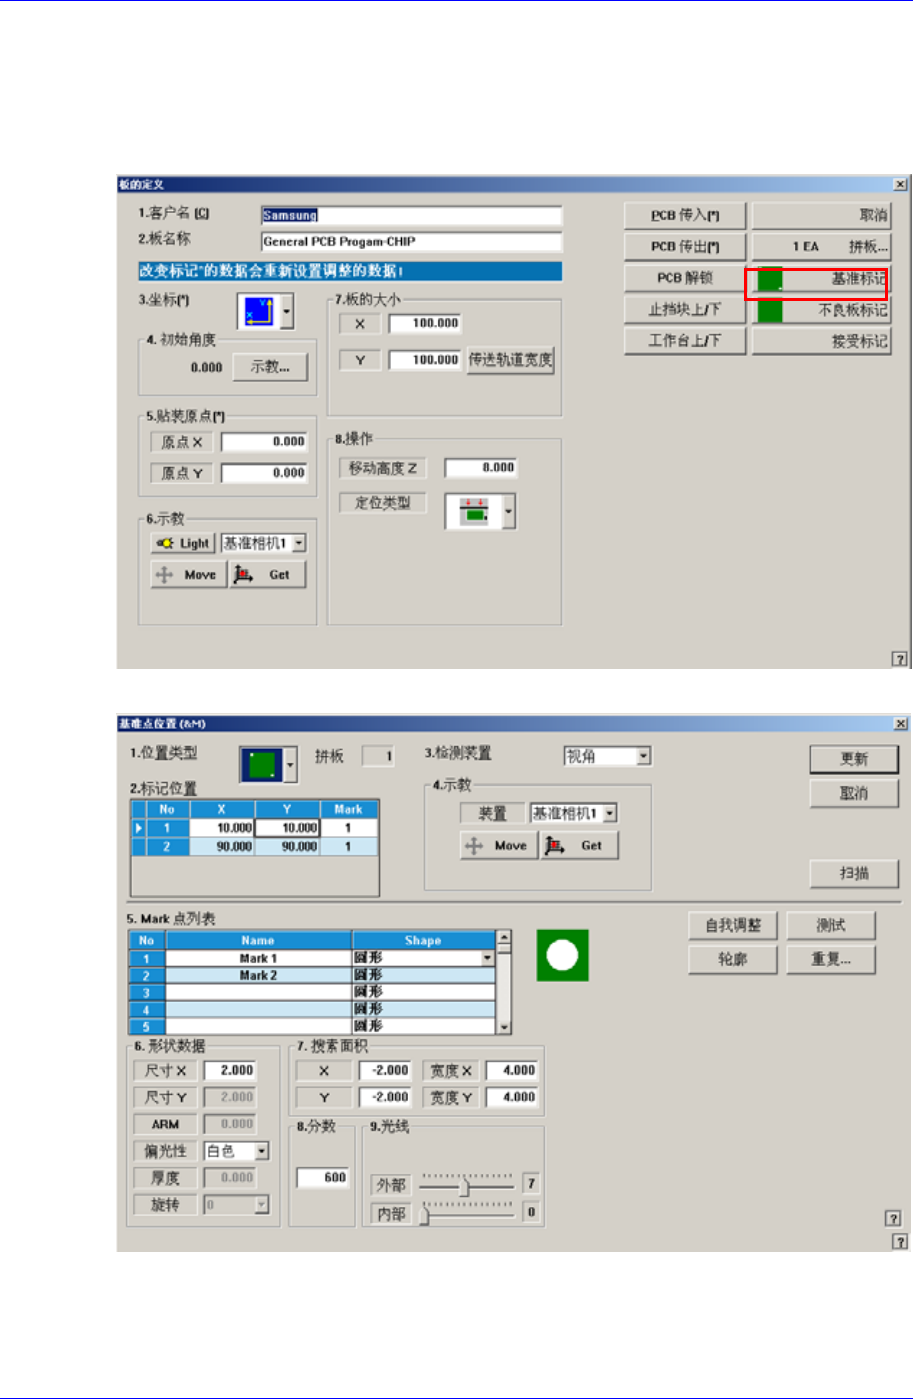Click the Get button in board definition
The image size is (913, 1399).
pyautogui.click(x=268, y=575)
